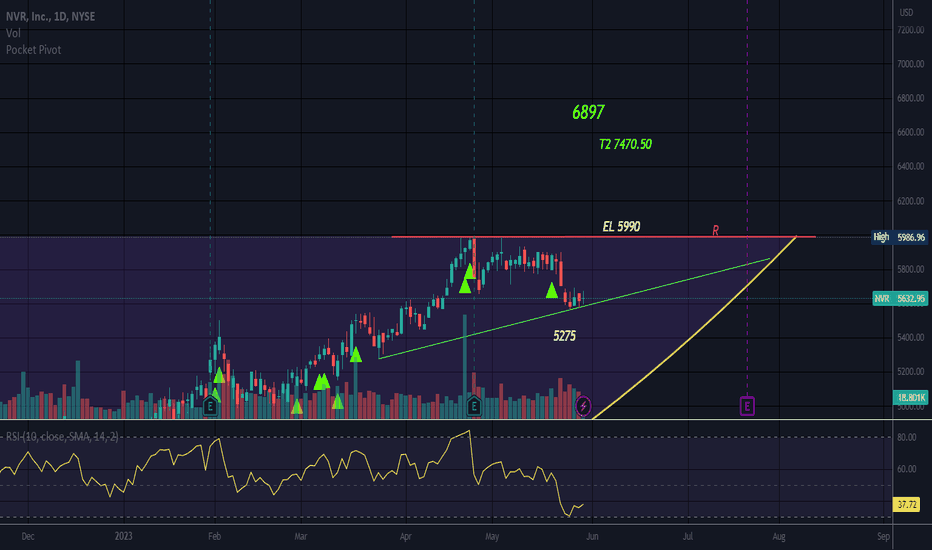The width and height of the screenshot is (932, 550).
Task: Click the purple future earnings E marker
Action: tap(747, 406)
